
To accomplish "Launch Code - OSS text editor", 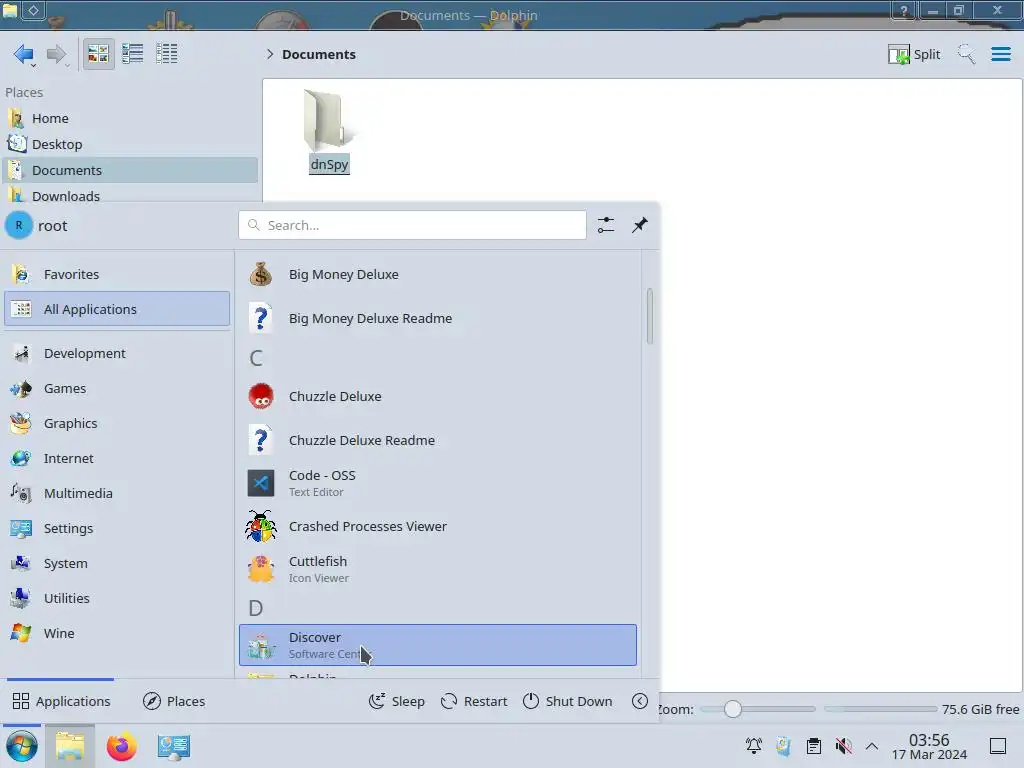I will click(438, 483).
